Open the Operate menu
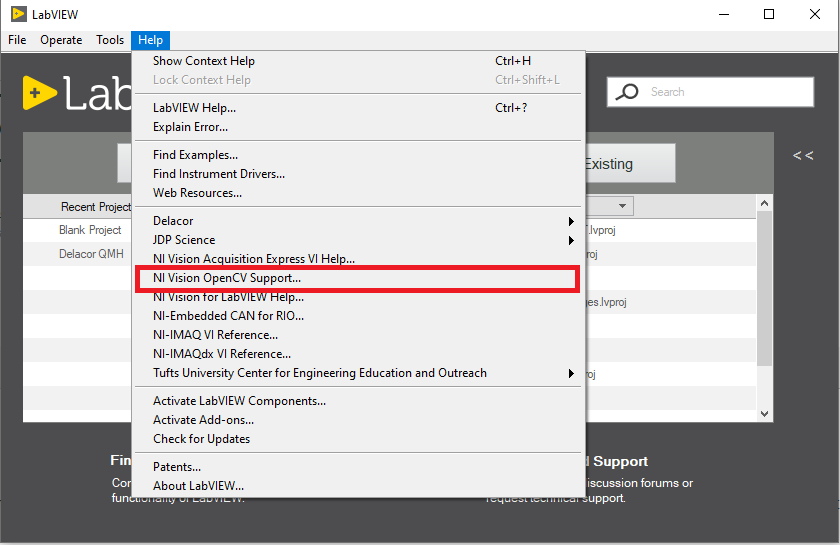Viewport: 840px width, 545px height. (61, 40)
